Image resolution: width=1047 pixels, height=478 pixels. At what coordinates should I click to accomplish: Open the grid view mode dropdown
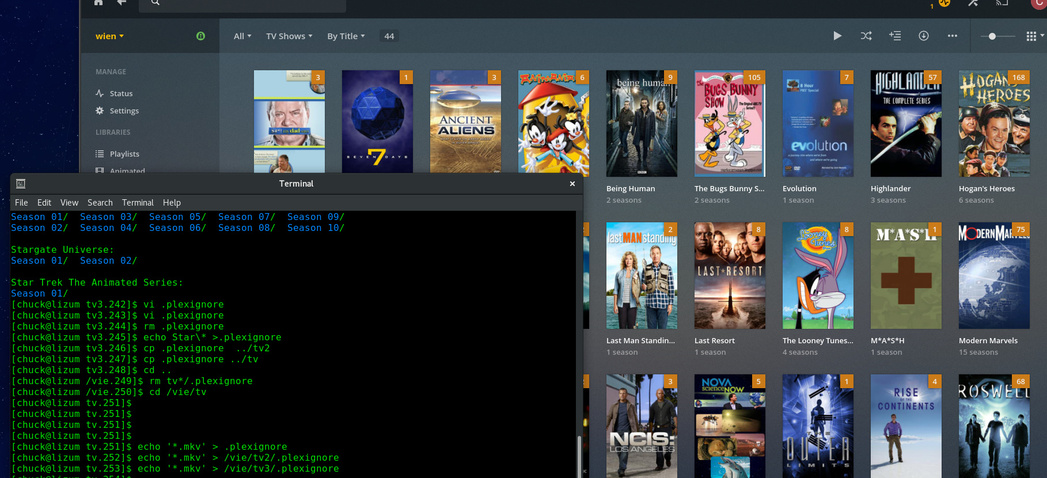tap(1035, 36)
